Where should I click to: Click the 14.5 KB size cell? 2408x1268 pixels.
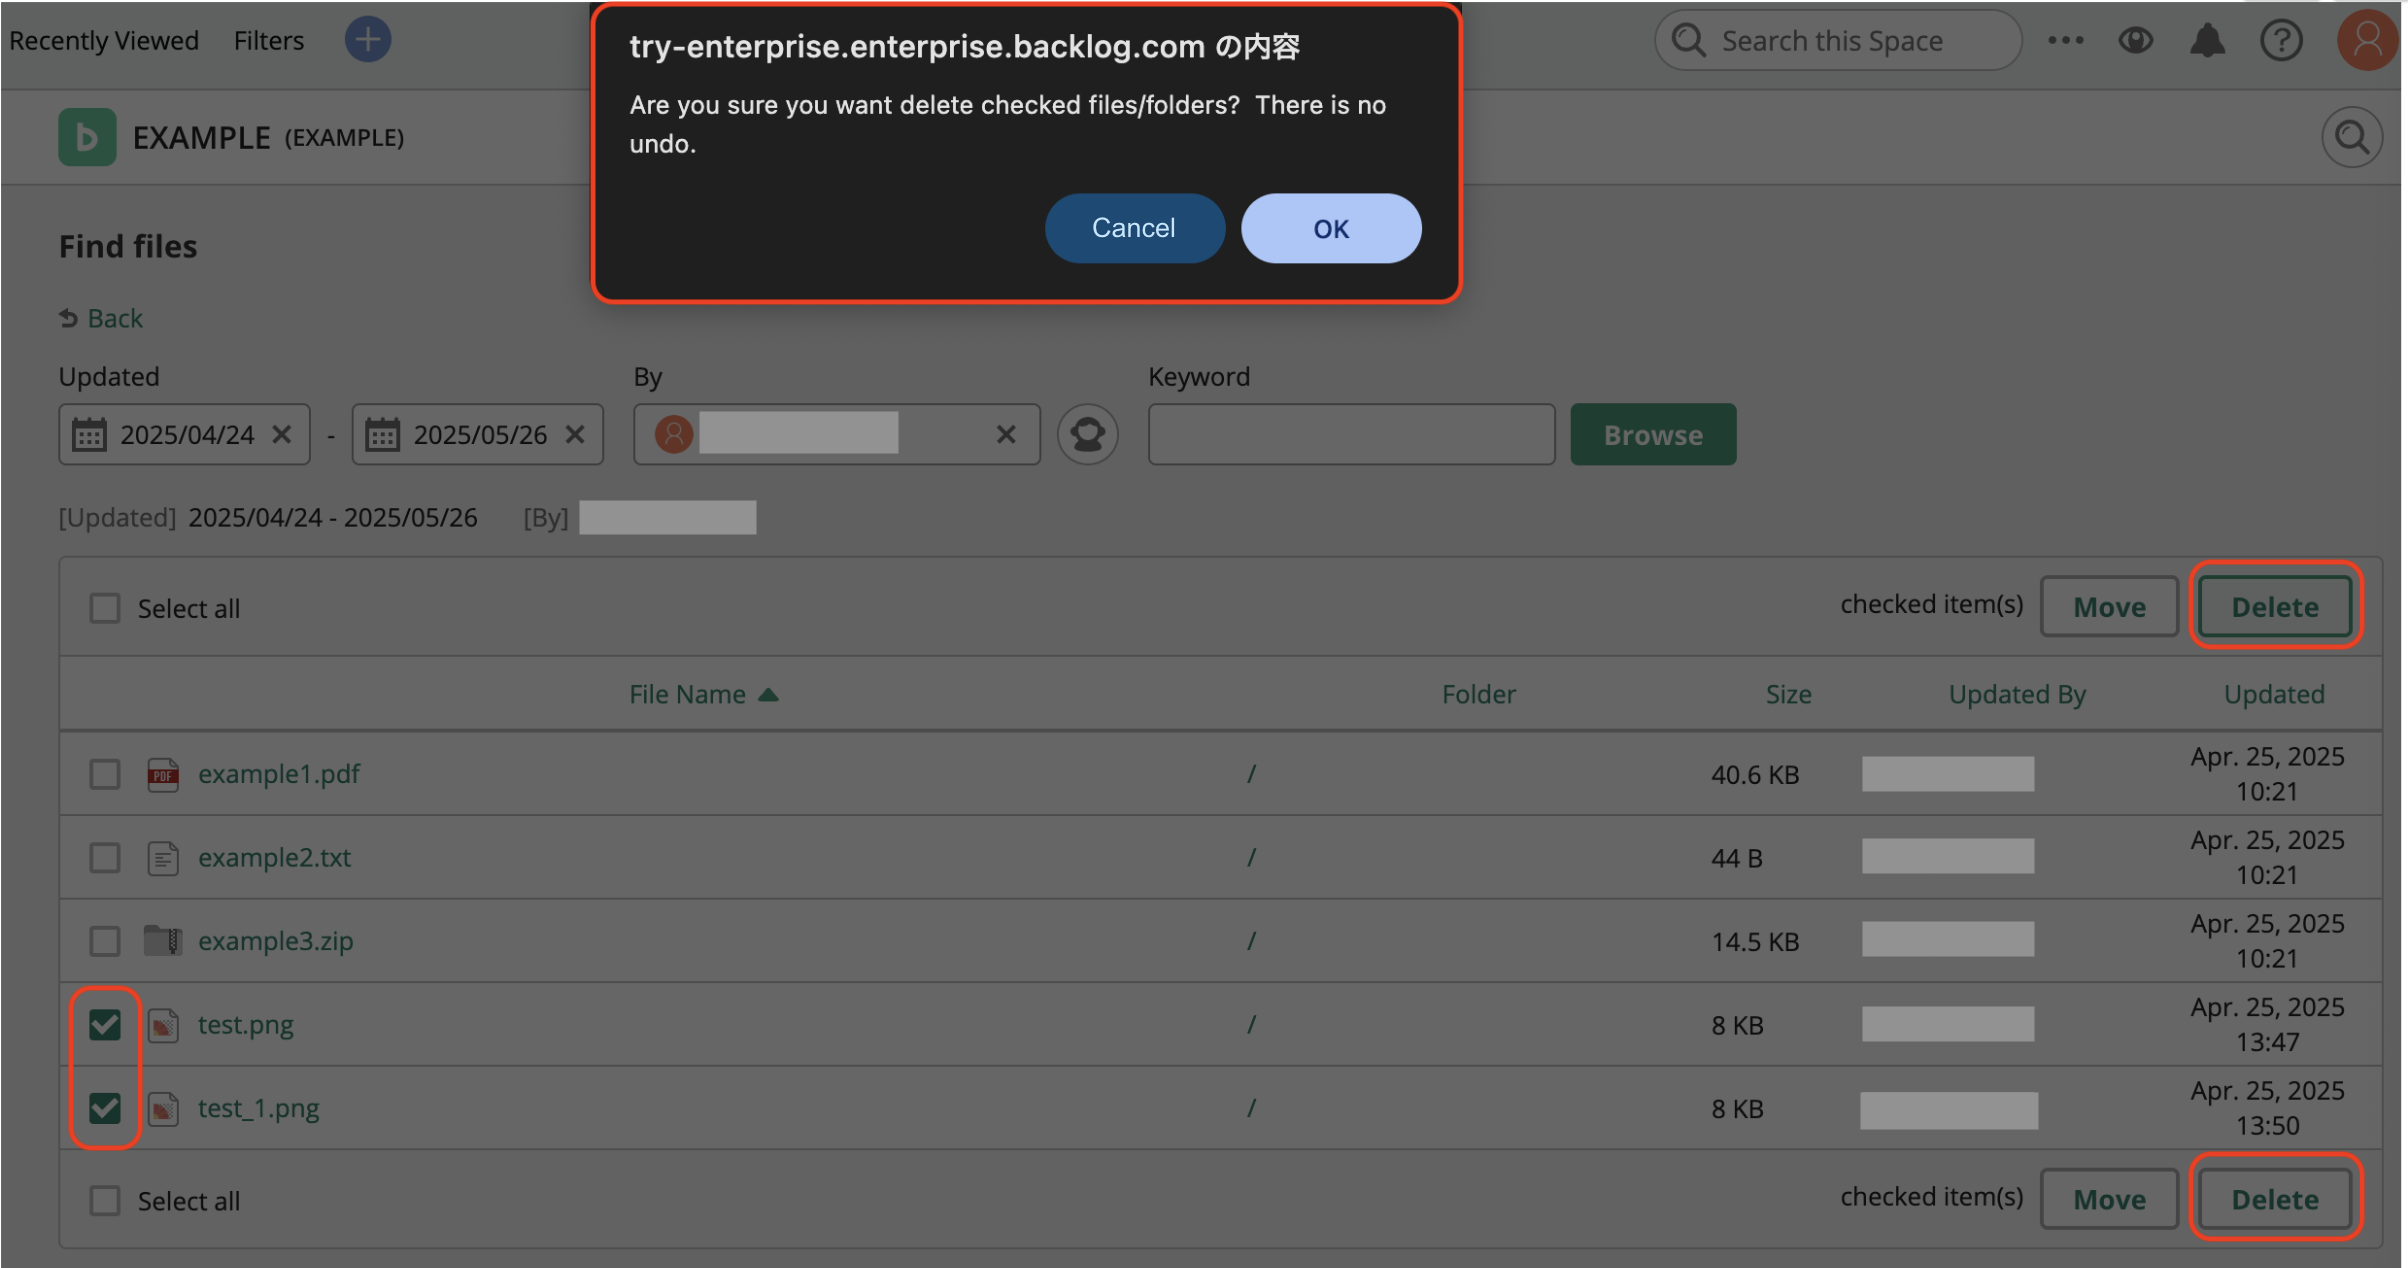[1755, 942]
